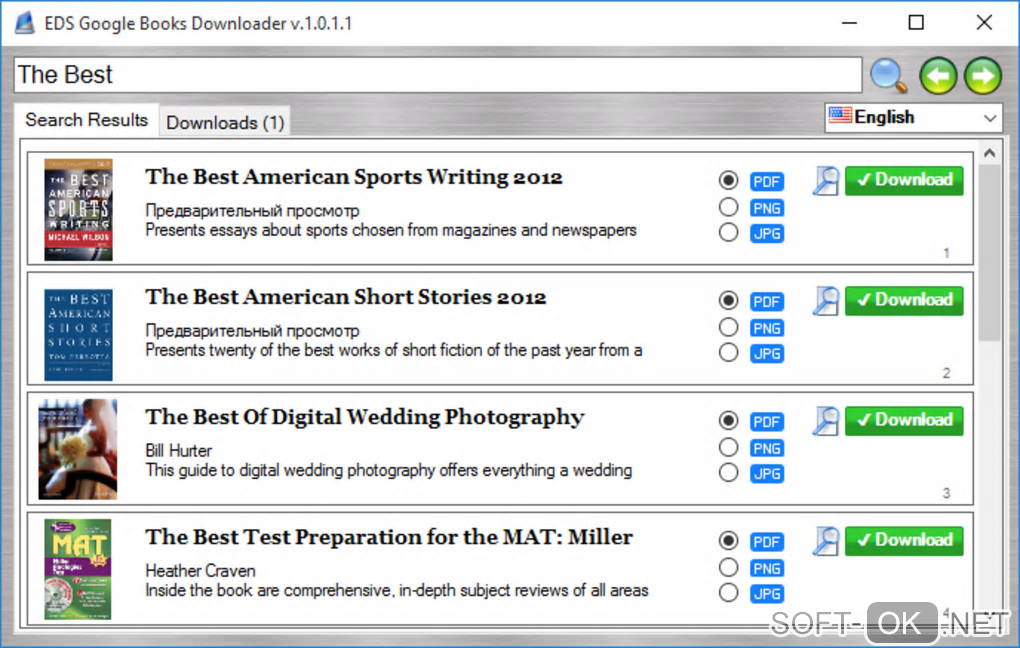Select PDF radio for Sports Writing 2012
The height and width of the screenshot is (648, 1020).
729,180
